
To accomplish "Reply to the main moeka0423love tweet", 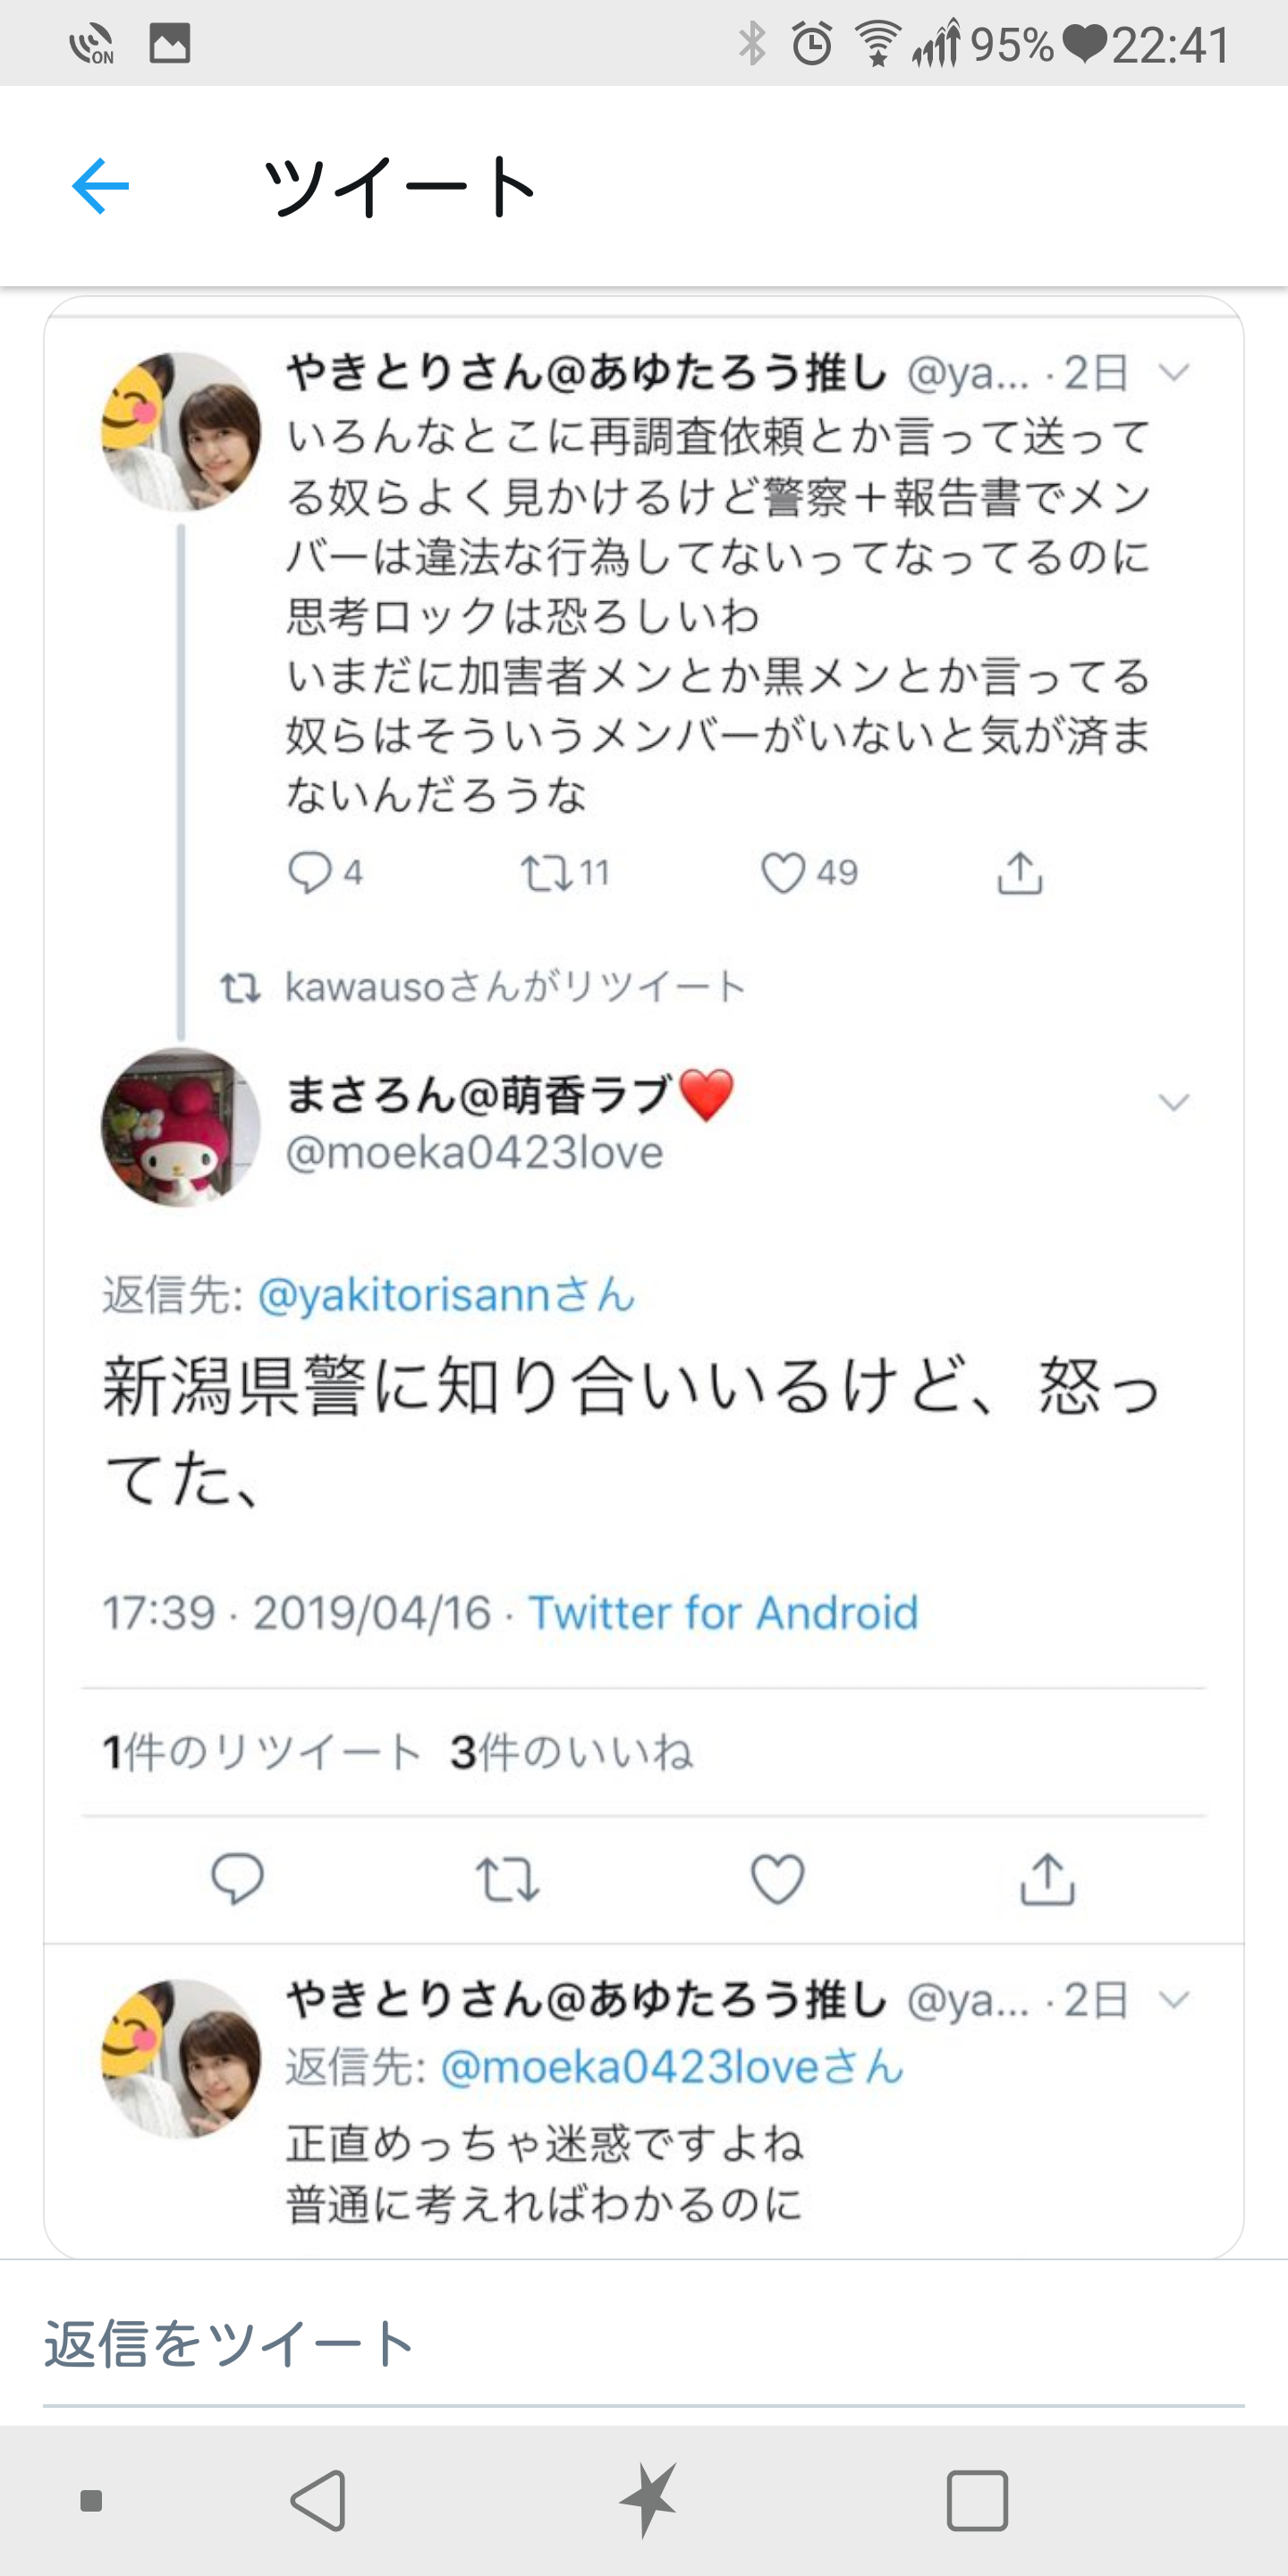I will click(x=237, y=1879).
